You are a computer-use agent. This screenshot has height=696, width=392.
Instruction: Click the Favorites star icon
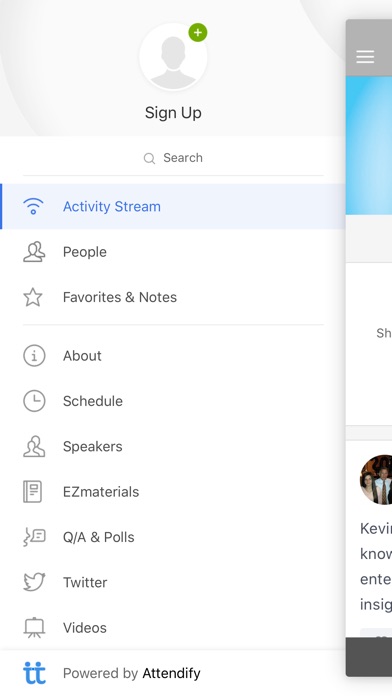33,297
